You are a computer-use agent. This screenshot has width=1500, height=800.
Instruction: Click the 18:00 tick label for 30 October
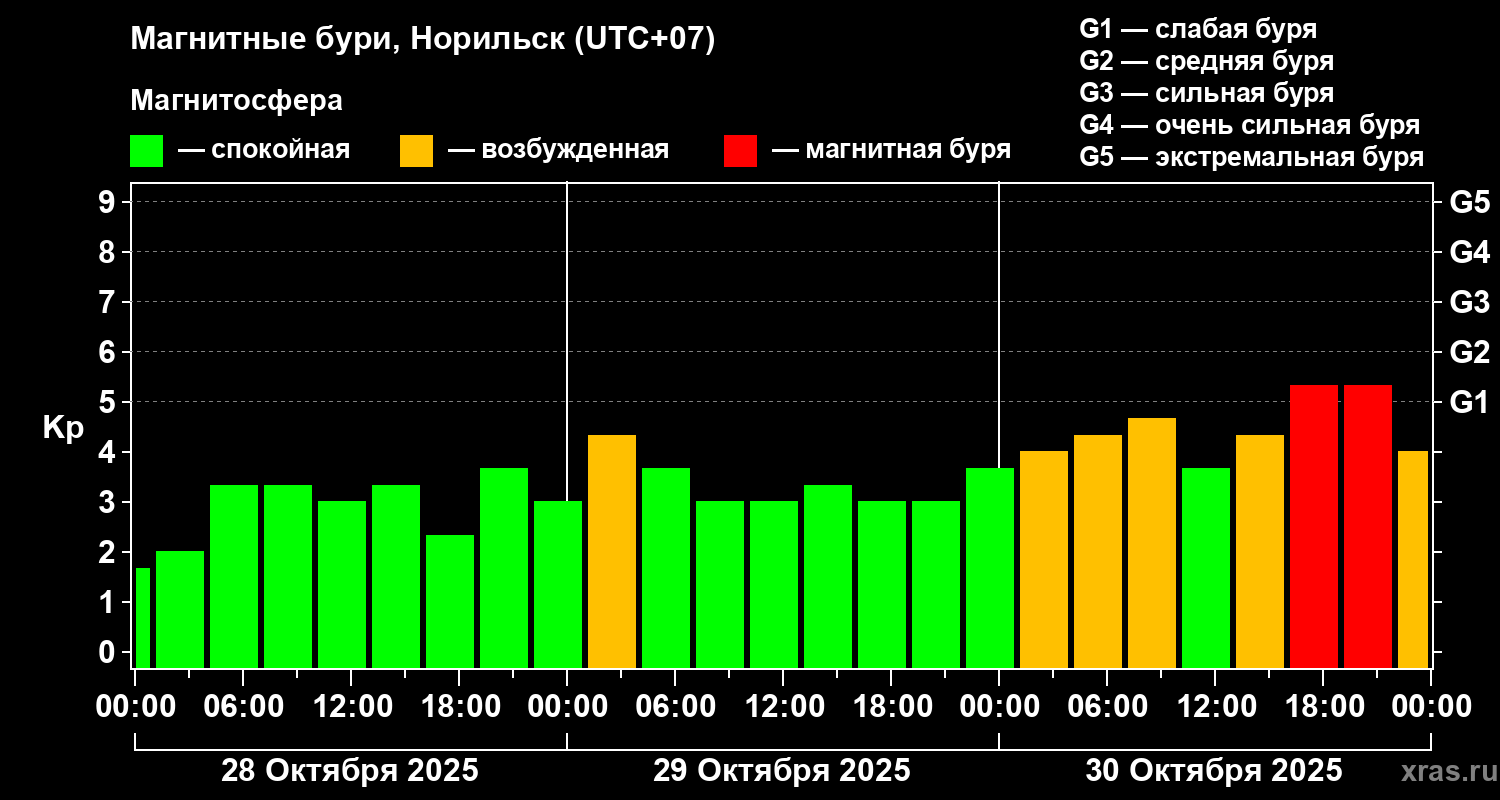1323,706
